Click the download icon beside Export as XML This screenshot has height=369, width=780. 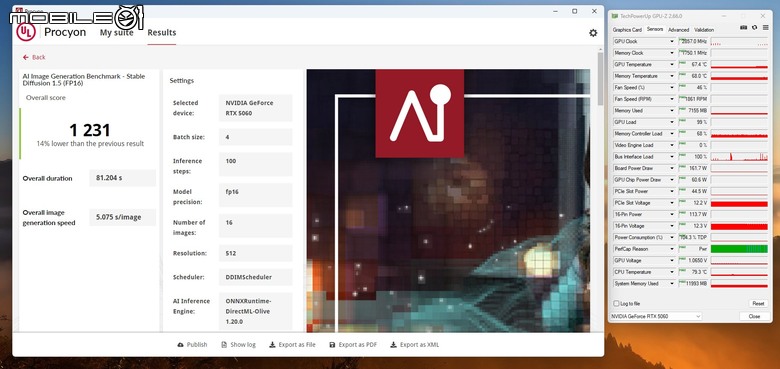pyautogui.click(x=393, y=345)
